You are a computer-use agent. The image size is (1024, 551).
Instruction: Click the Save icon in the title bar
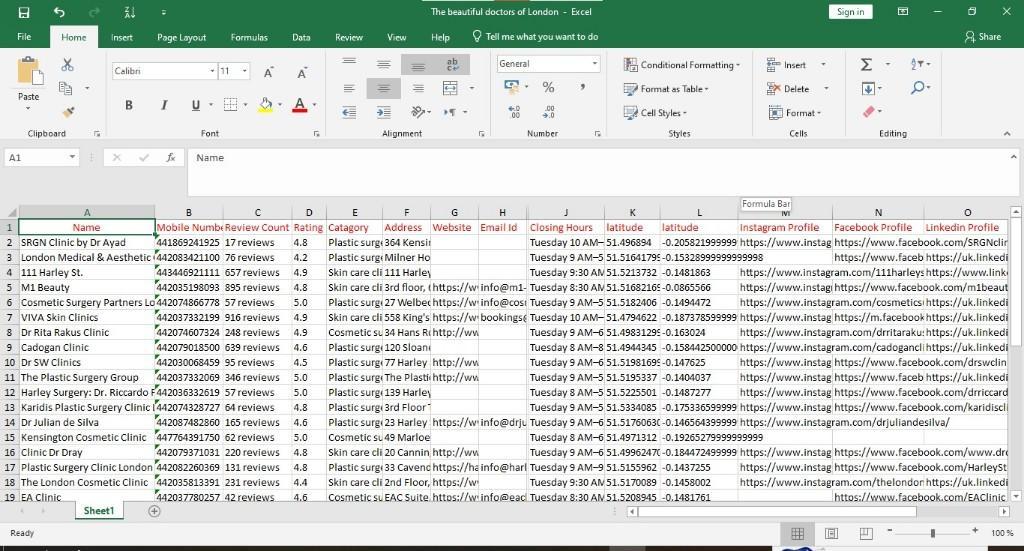point(24,12)
